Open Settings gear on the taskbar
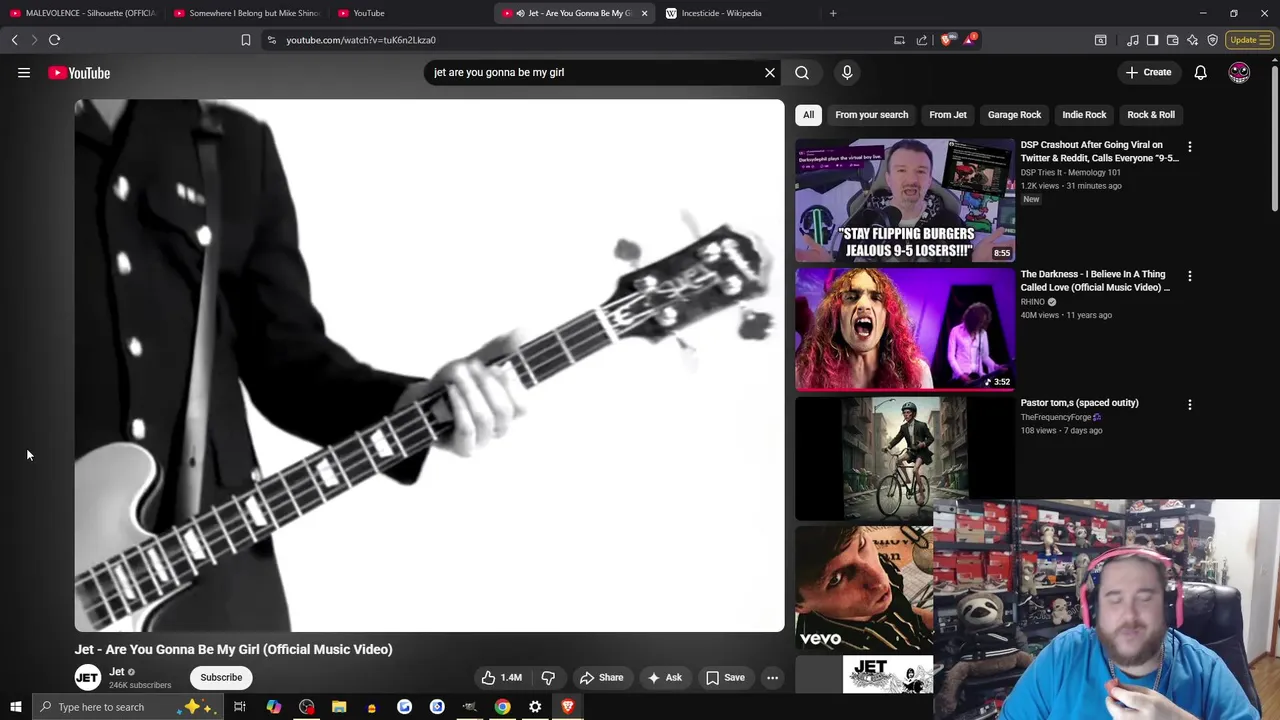The height and width of the screenshot is (720, 1280). click(x=535, y=707)
